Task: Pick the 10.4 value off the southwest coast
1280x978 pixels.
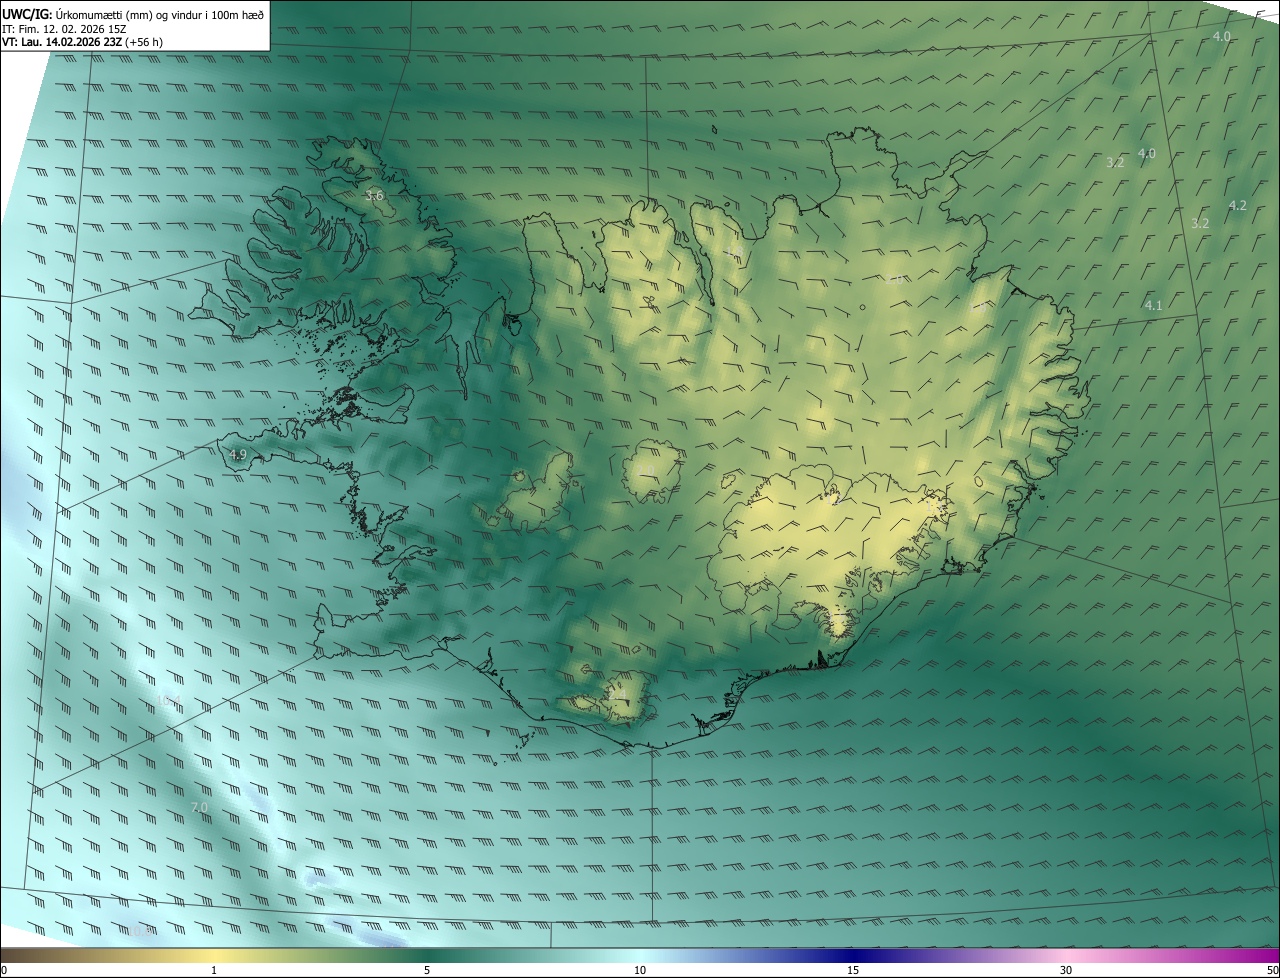Action: (169, 700)
